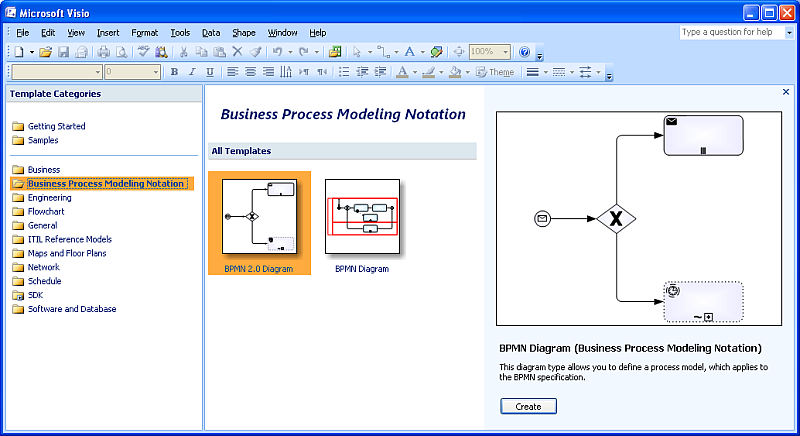Image resolution: width=800 pixels, height=436 pixels.
Task: Open the Edit menu
Action: [48, 33]
